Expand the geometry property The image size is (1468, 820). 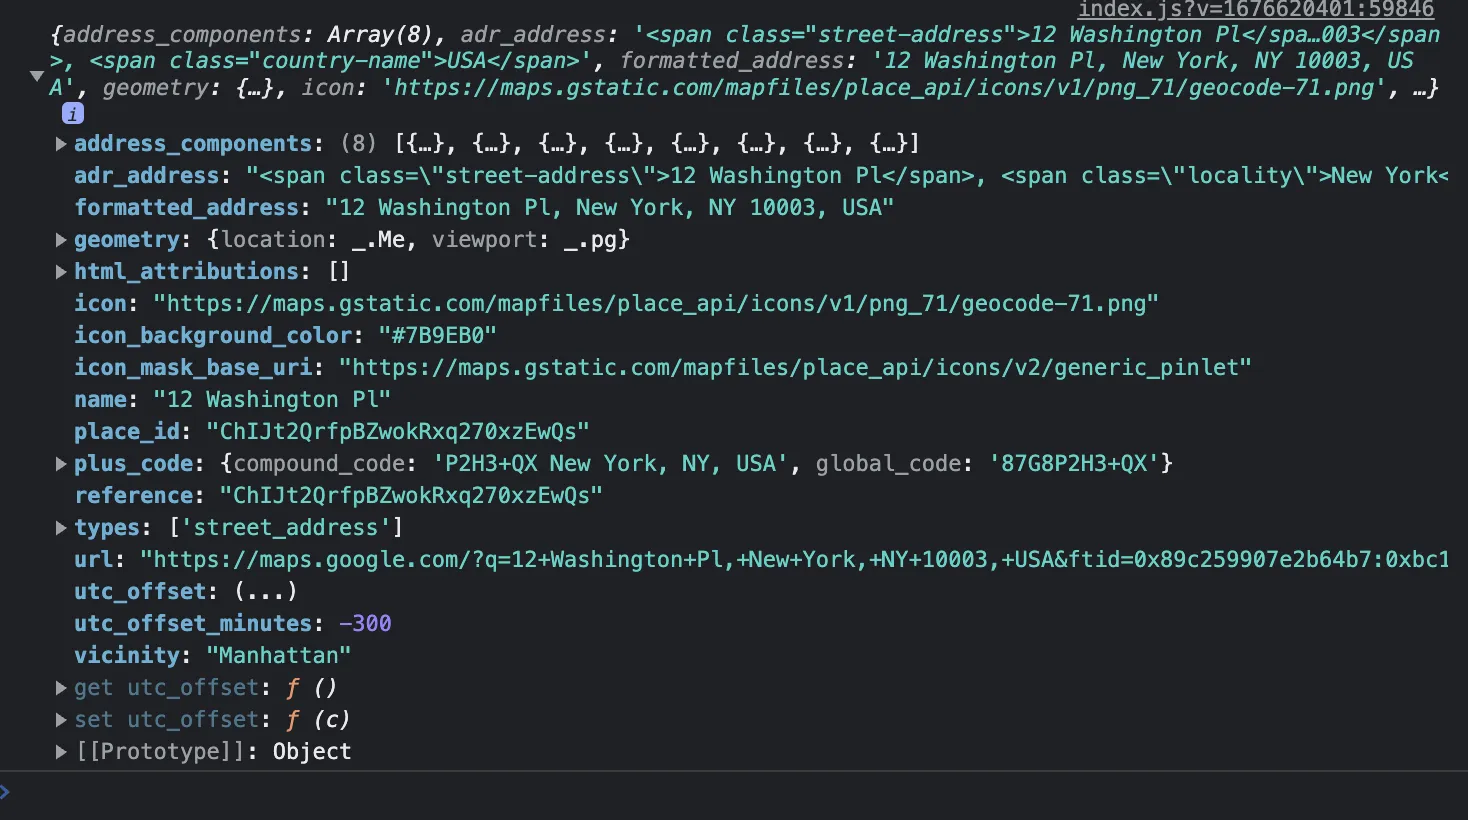61,240
